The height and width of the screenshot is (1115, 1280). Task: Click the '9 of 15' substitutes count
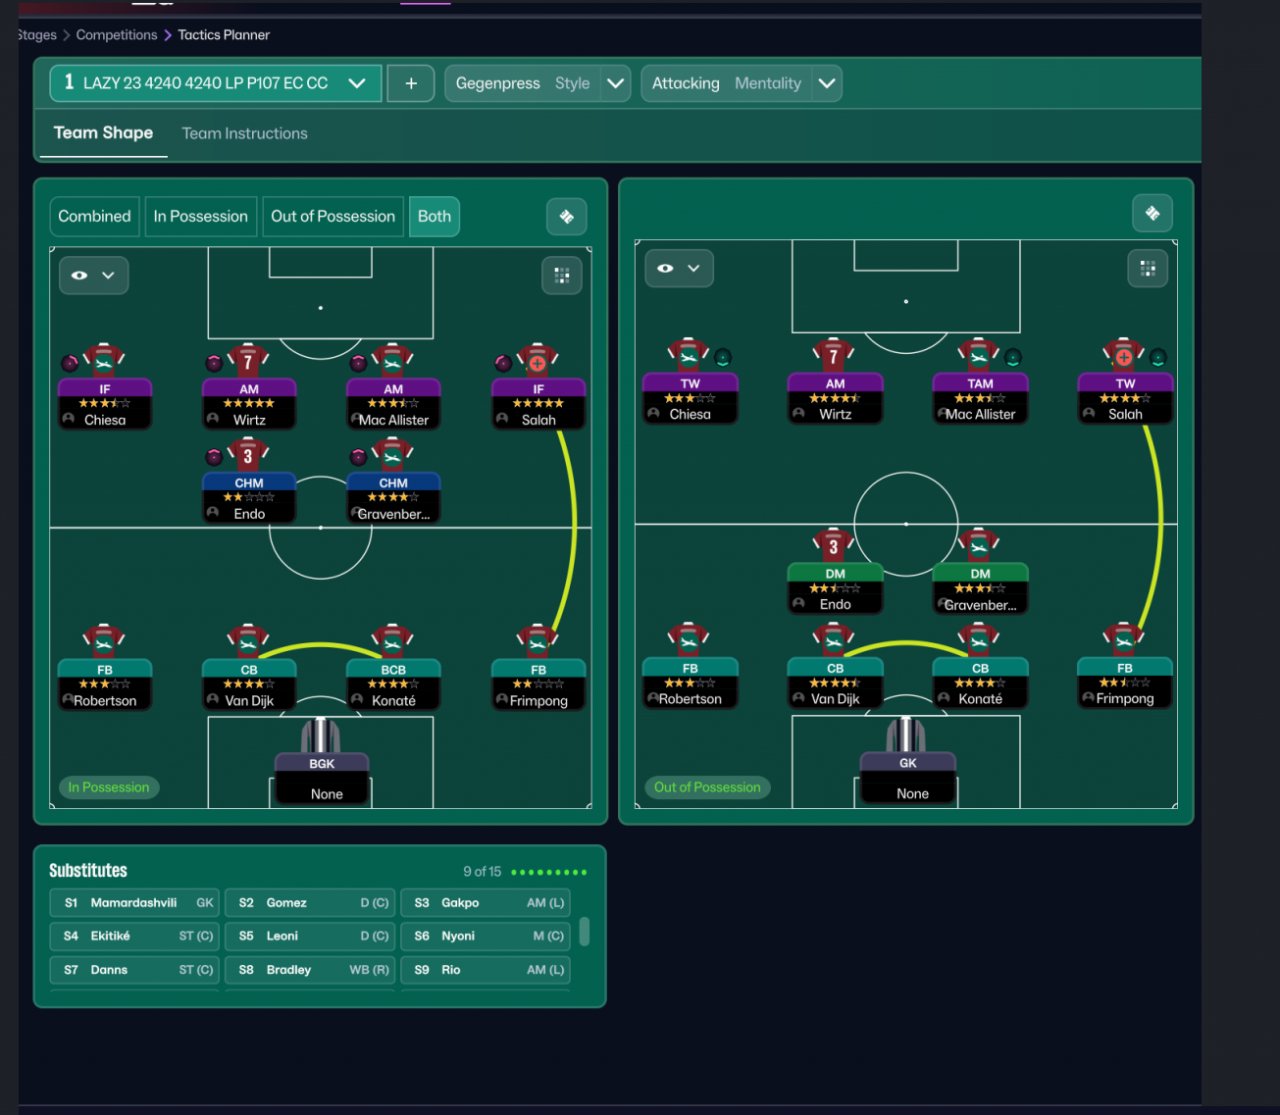click(x=482, y=872)
